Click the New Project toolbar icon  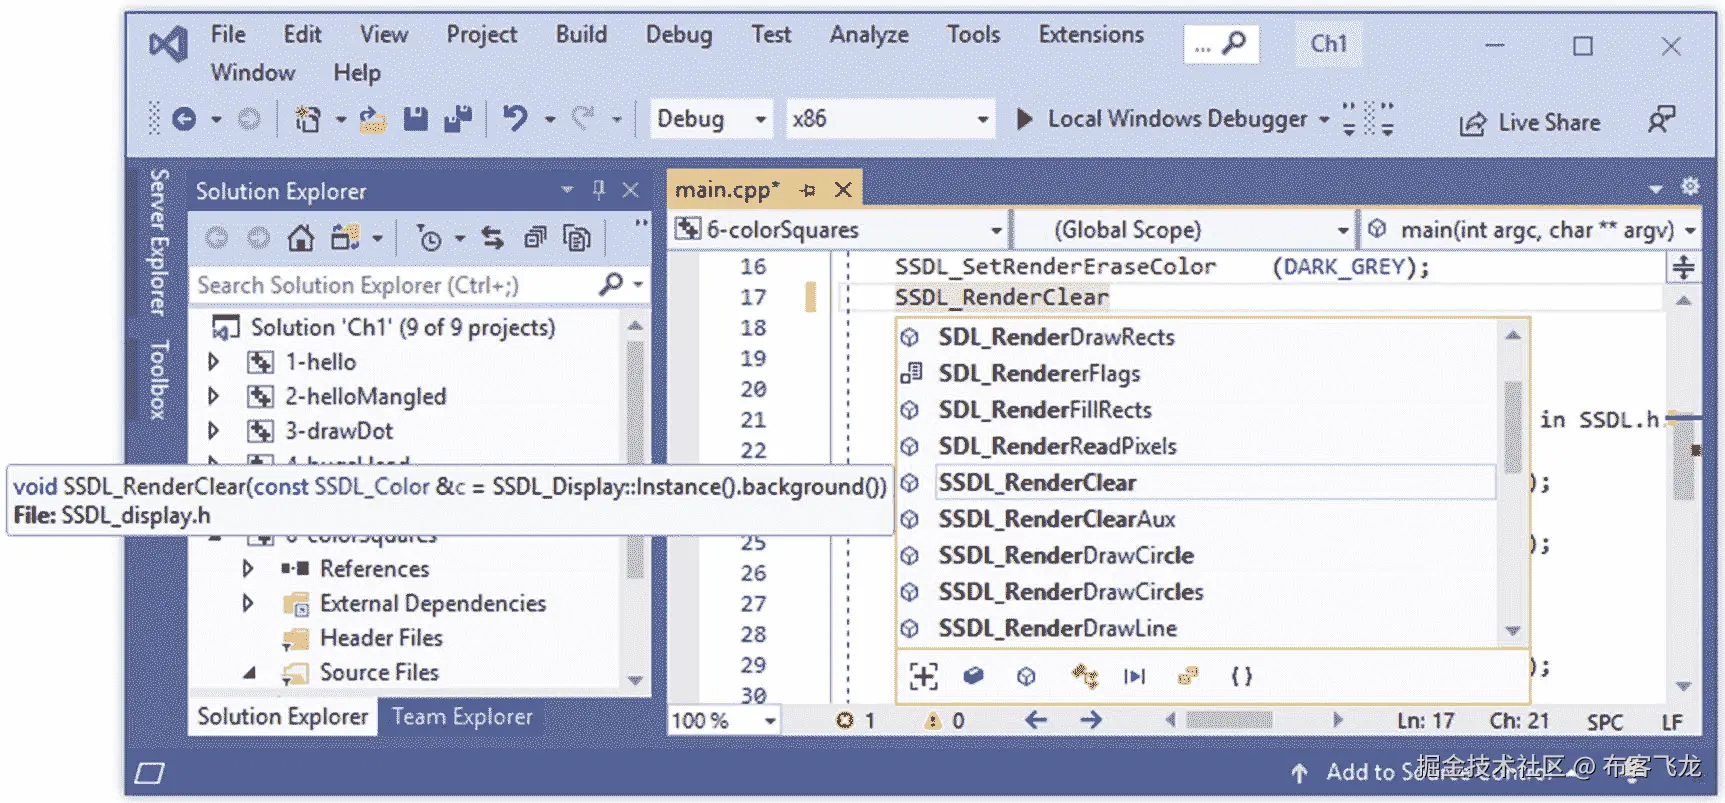point(308,120)
